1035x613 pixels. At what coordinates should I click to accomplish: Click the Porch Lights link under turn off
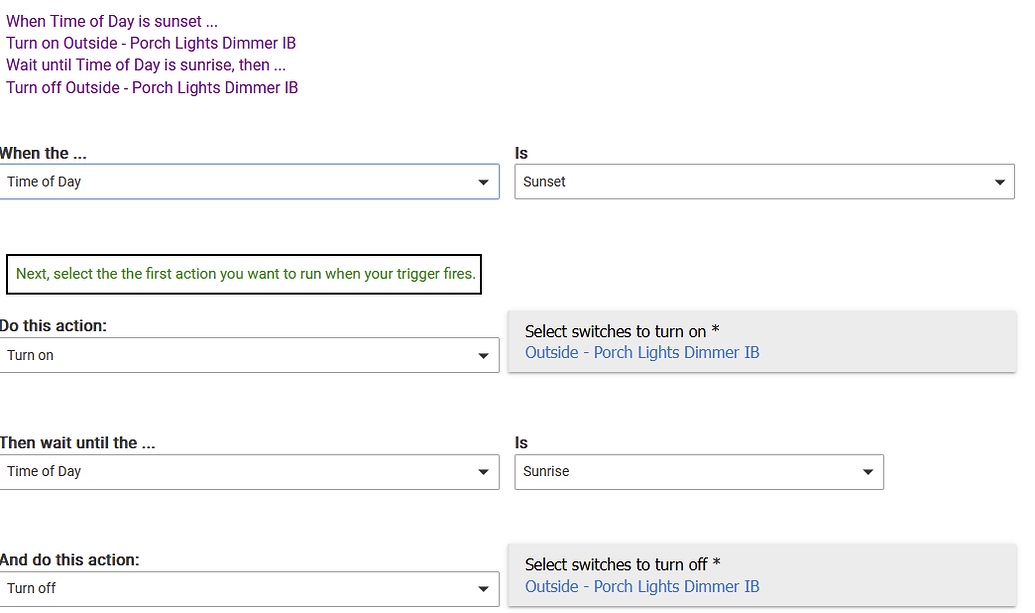[642, 586]
